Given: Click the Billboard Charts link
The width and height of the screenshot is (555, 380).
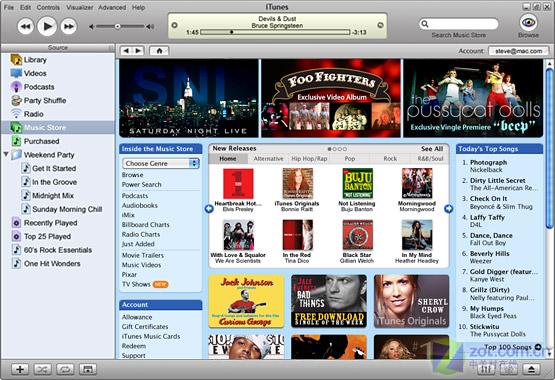Looking at the screenshot, I should pyautogui.click(x=145, y=225).
